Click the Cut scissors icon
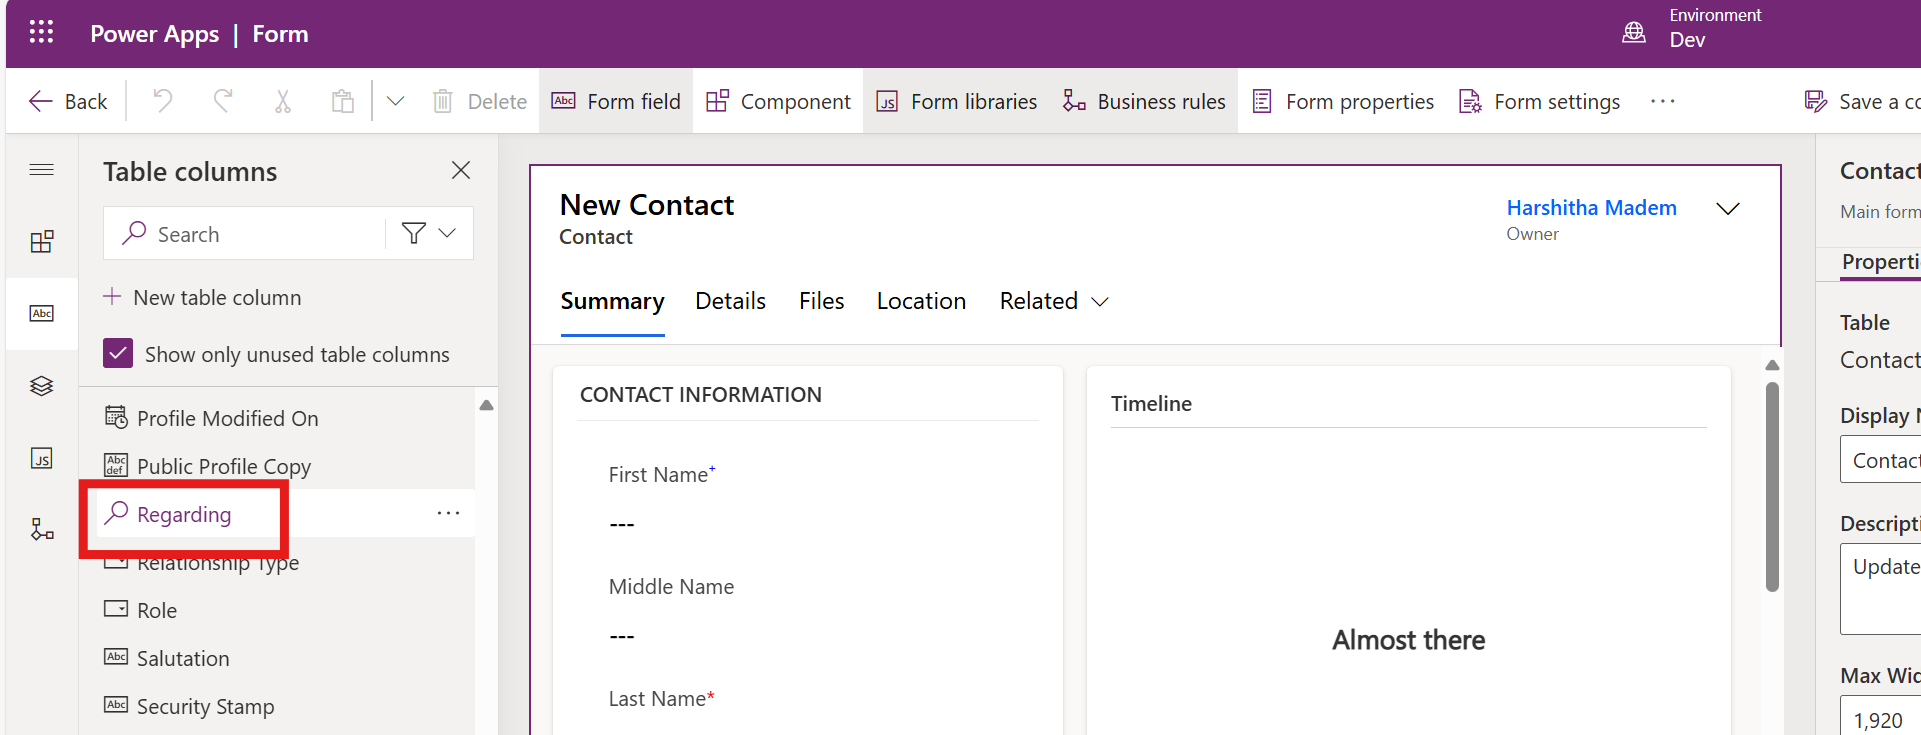Screen dimensions: 1921x735 pyautogui.click(x=283, y=101)
